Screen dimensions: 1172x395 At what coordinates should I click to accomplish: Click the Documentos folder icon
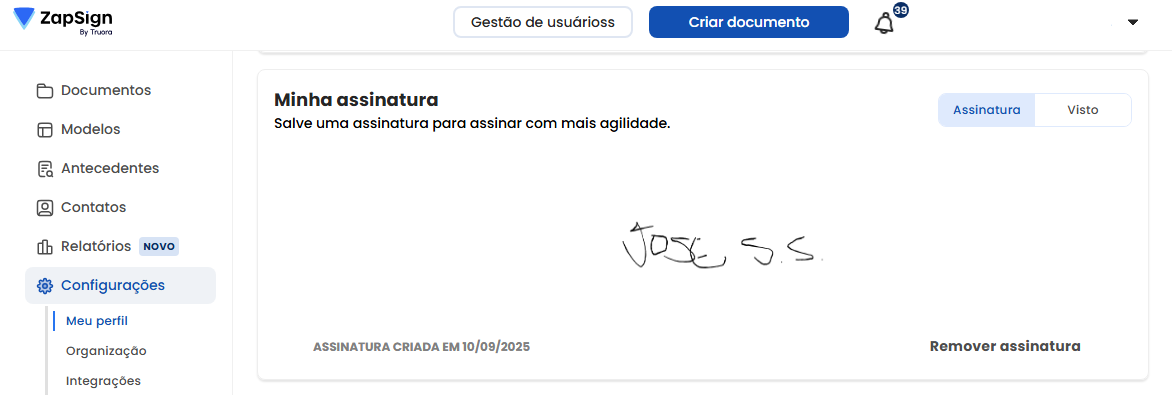tap(45, 91)
